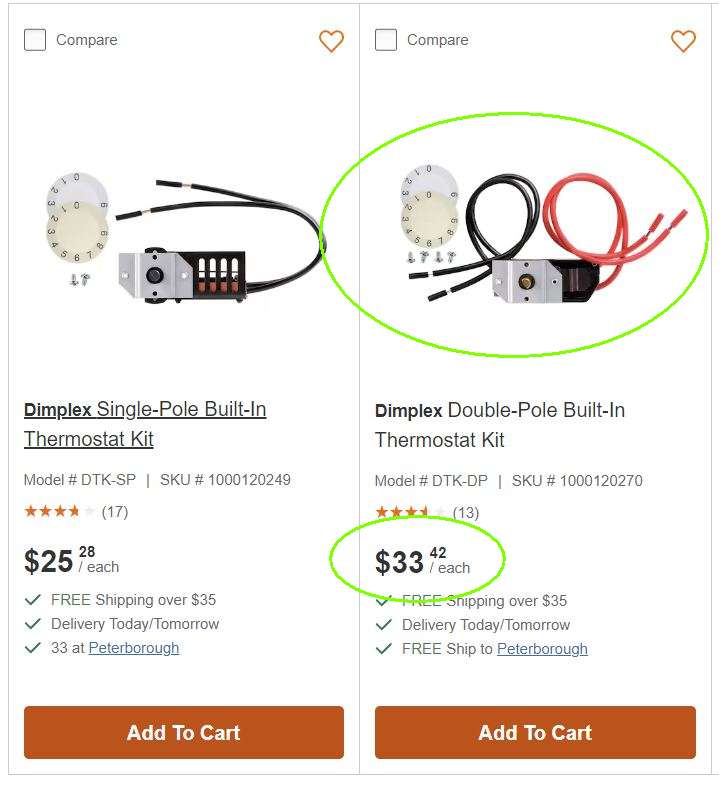Viewport: 719px width, 791px height.
Task: Click Peterborough link beside '33 at'
Action: pos(134,648)
